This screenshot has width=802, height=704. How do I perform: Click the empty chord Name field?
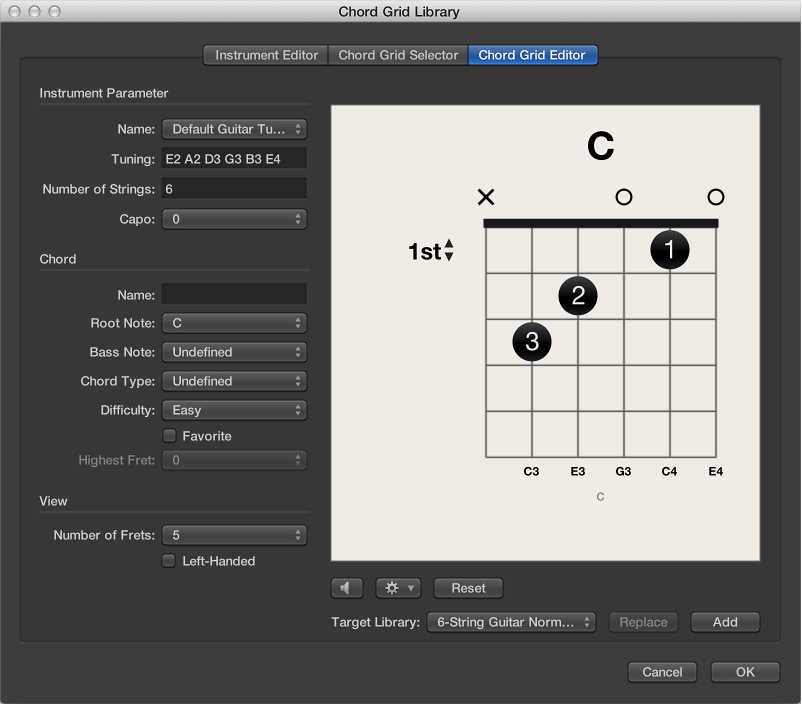coord(234,294)
